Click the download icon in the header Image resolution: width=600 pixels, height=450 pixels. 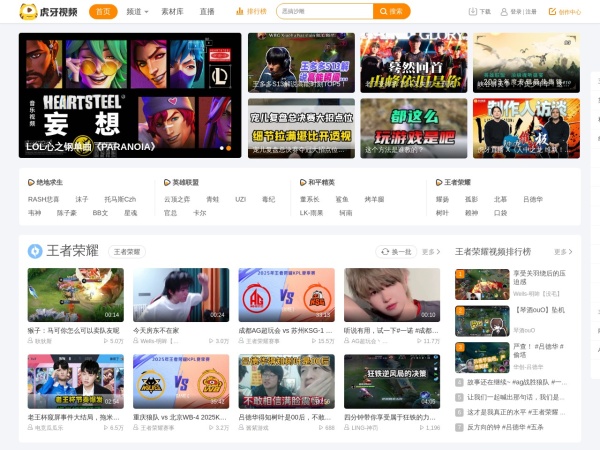tap(473, 12)
